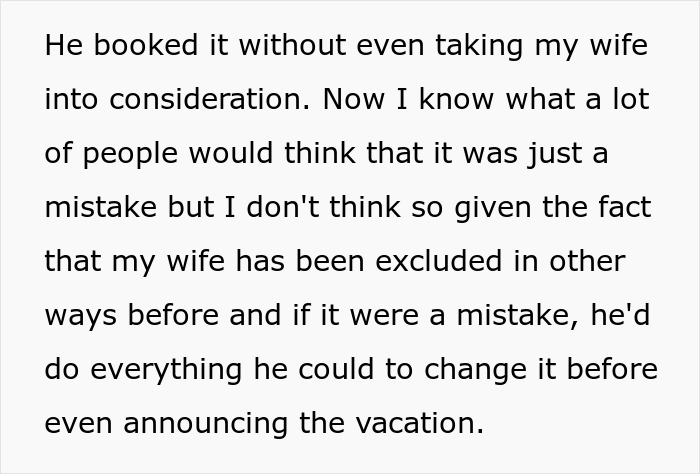Screen dimensions: 700x474
Task: Click the word "lot" at the line end
Action: point(627,101)
